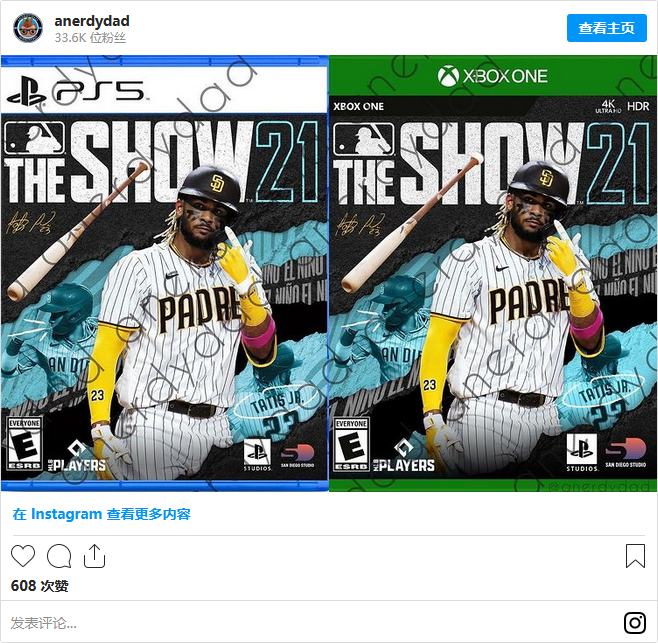The width and height of the screenshot is (658, 643).
Task: Click the 4K Ultra HD badge
Action: [x=608, y=106]
